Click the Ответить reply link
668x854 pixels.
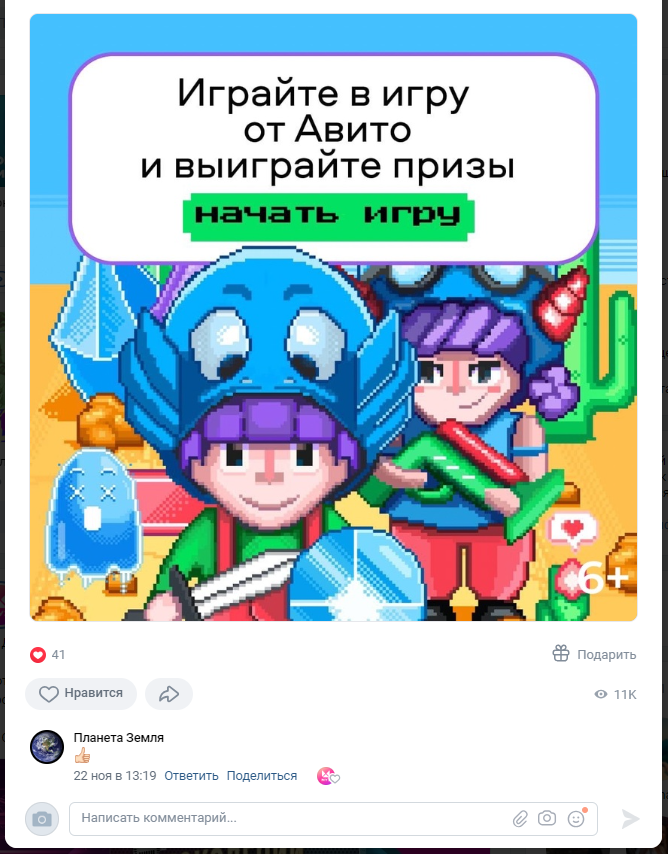pos(191,776)
